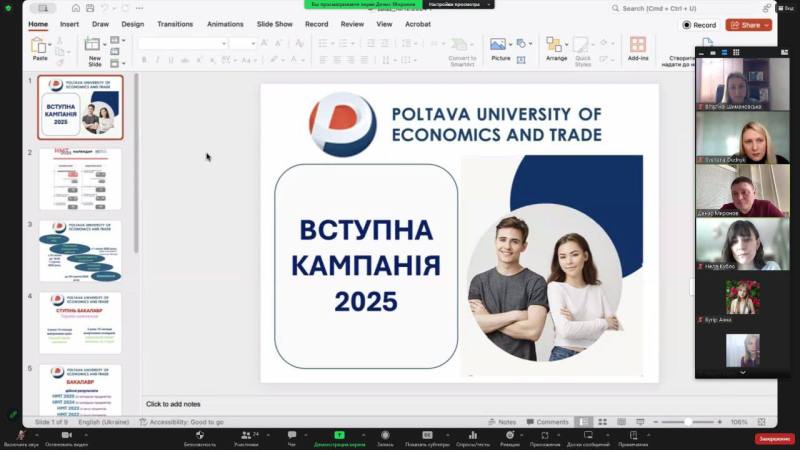Click the Add-ins icon

pyautogui.click(x=637, y=46)
